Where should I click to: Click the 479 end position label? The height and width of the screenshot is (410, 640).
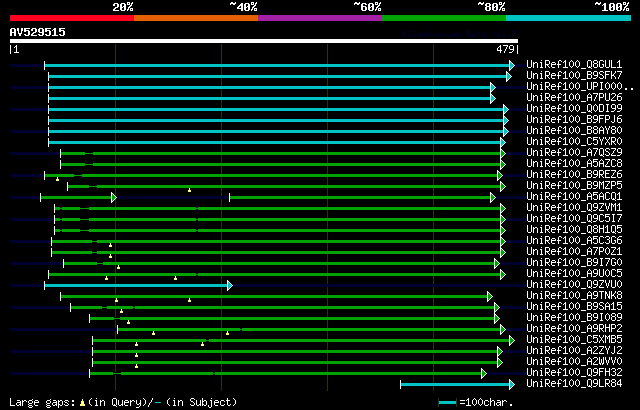tap(505, 49)
